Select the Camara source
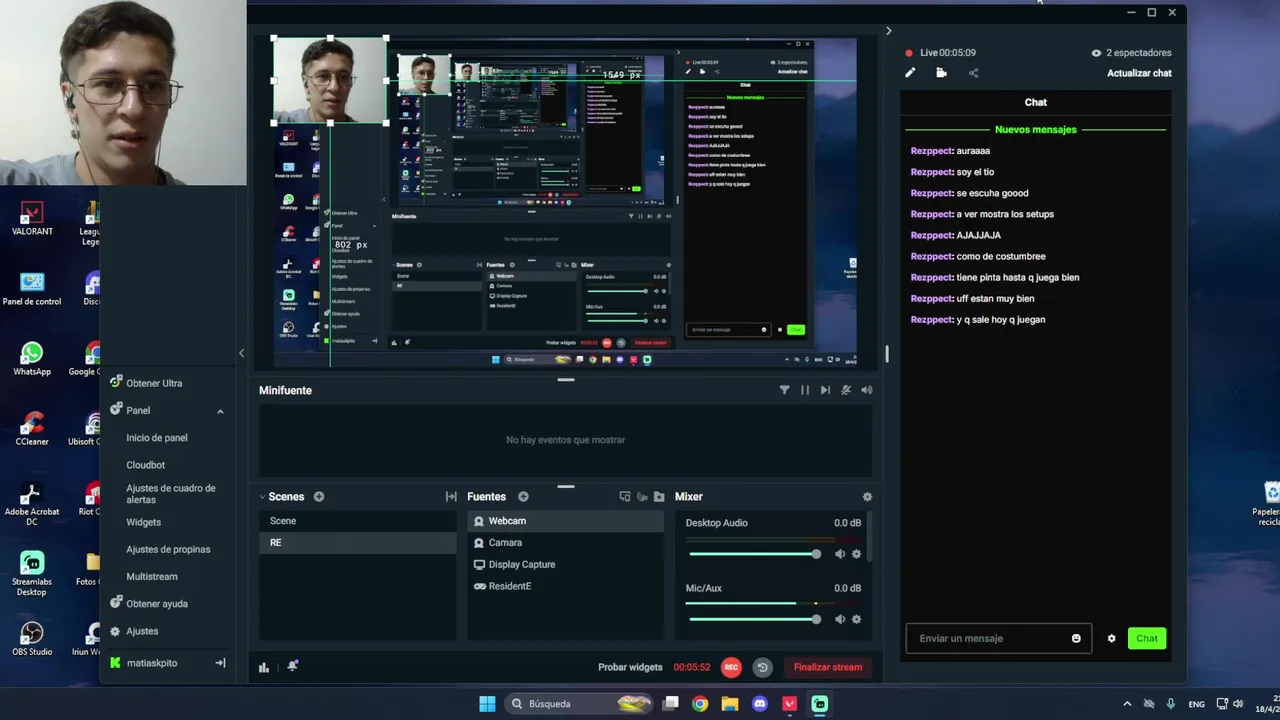1280x720 pixels. point(565,543)
